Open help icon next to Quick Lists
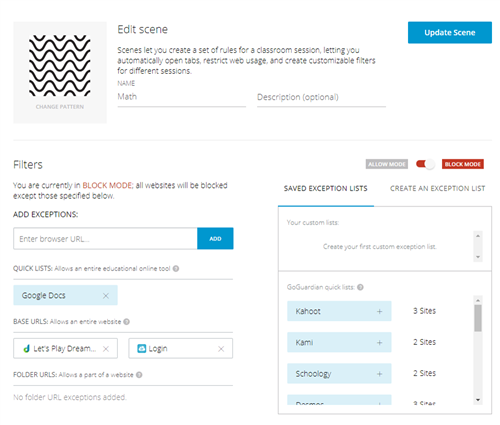 [176, 269]
